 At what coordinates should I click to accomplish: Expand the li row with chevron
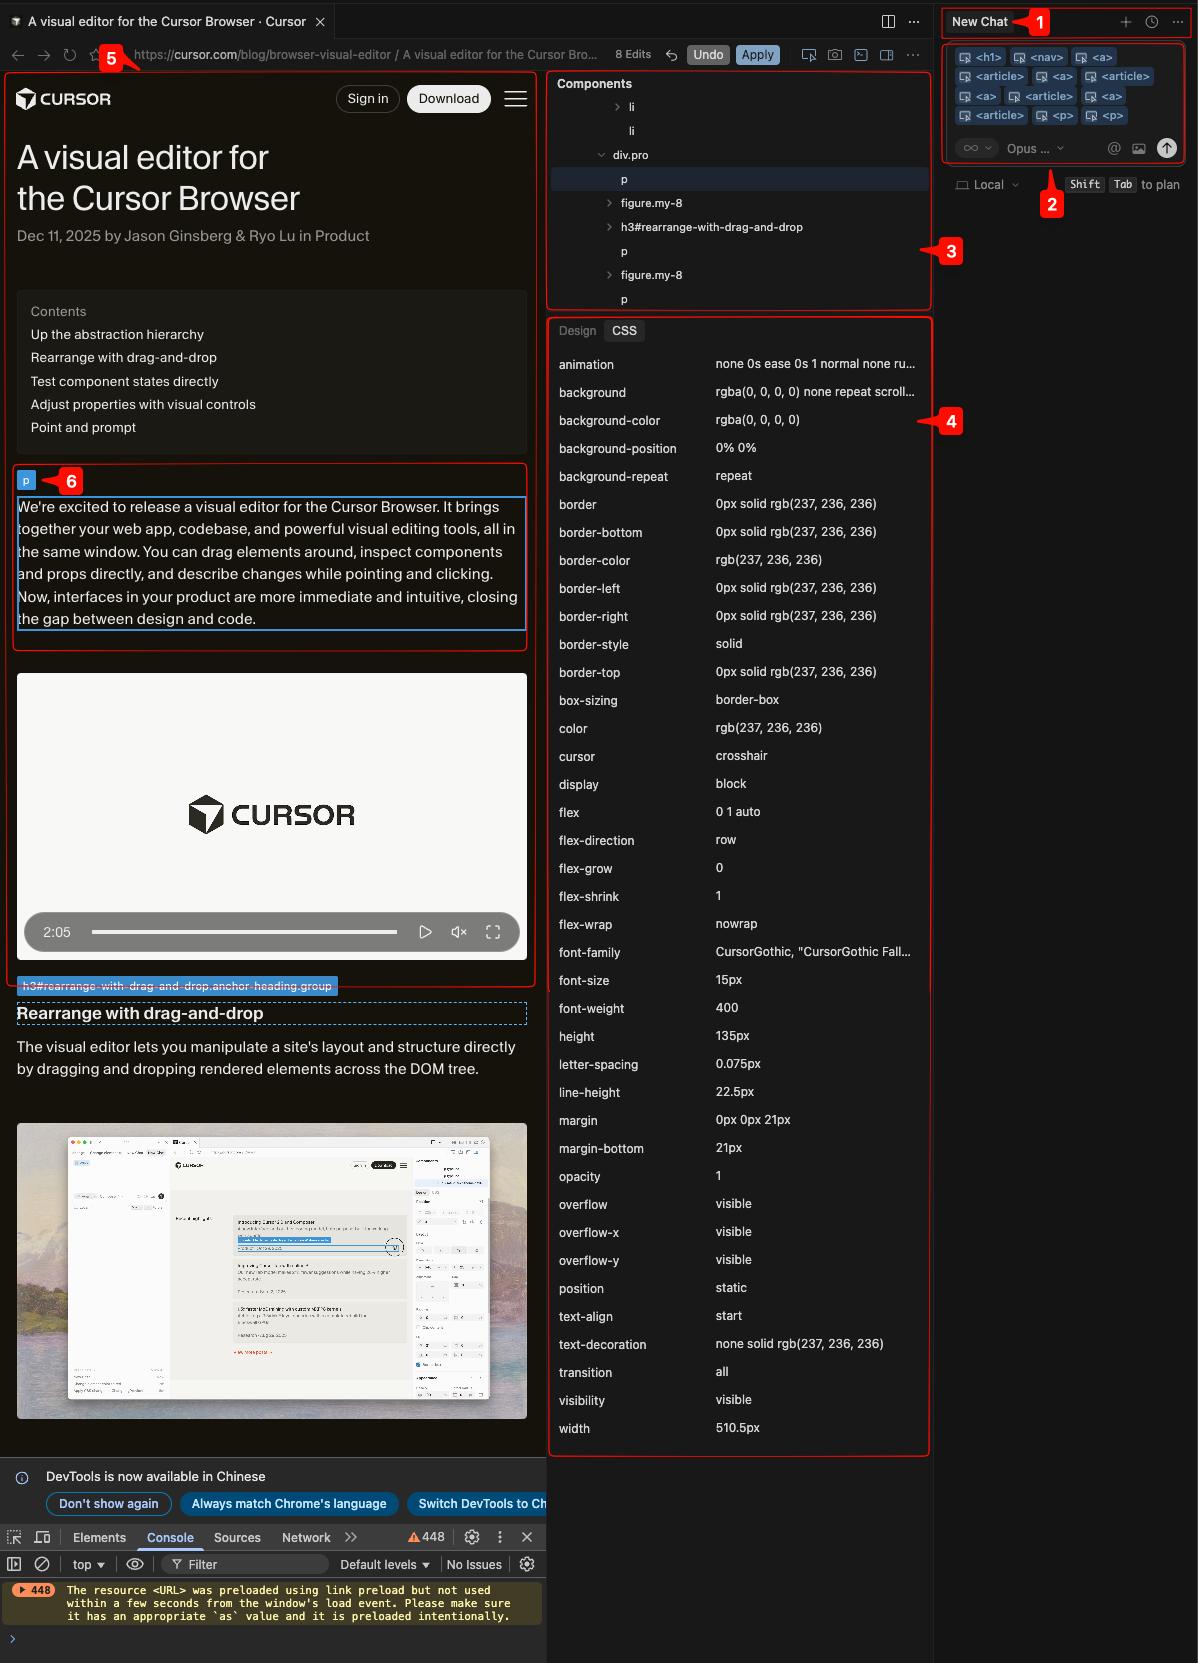pyautogui.click(x=617, y=107)
